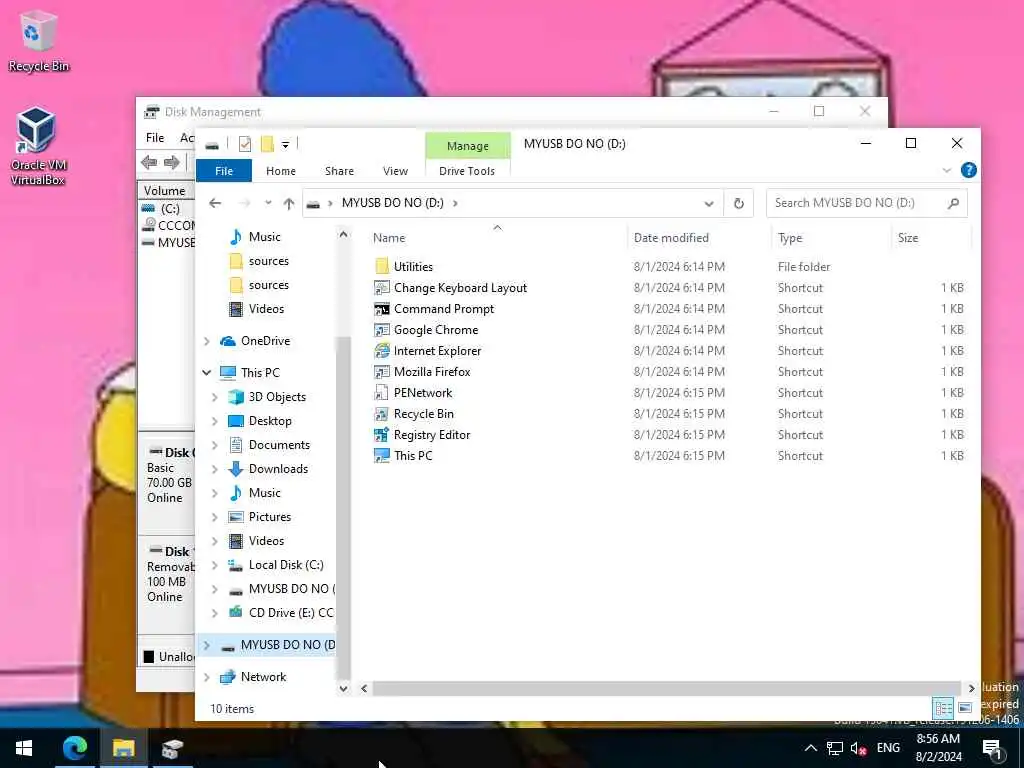This screenshot has width=1024, height=768.
Task: Click the Volume column header in Disk Management
Action: coord(165,191)
